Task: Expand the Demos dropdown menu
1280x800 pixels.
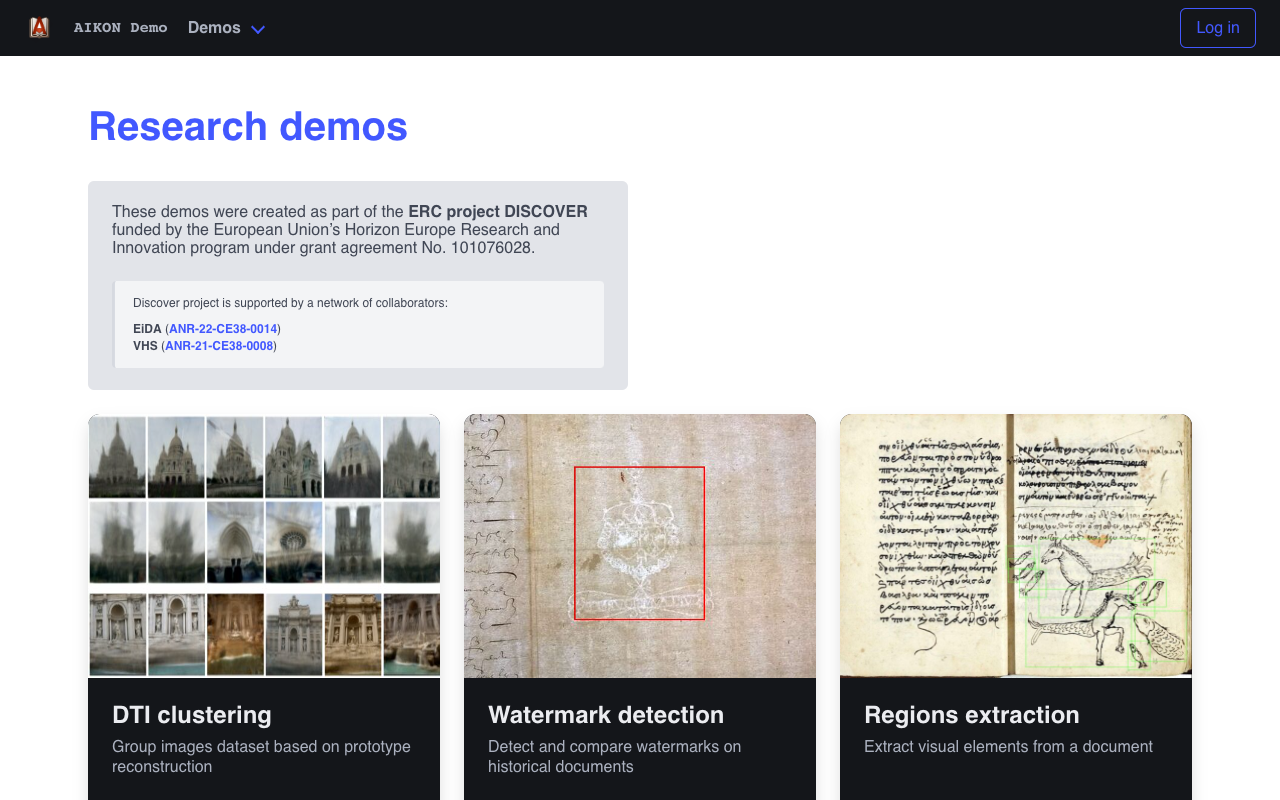Action: tap(226, 28)
